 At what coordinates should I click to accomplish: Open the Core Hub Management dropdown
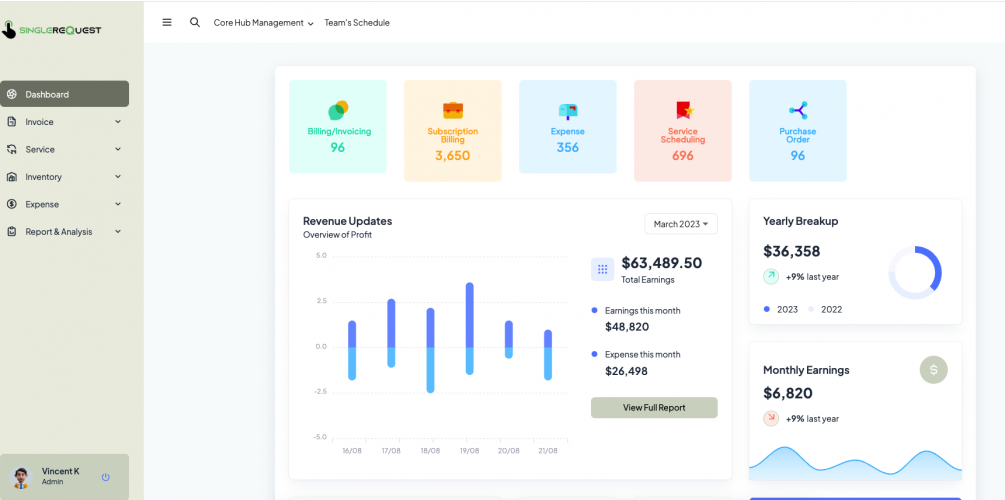point(263,22)
